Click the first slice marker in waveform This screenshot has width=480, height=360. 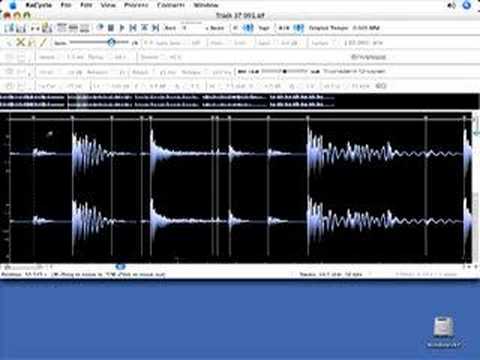click(x=34, y=118)
